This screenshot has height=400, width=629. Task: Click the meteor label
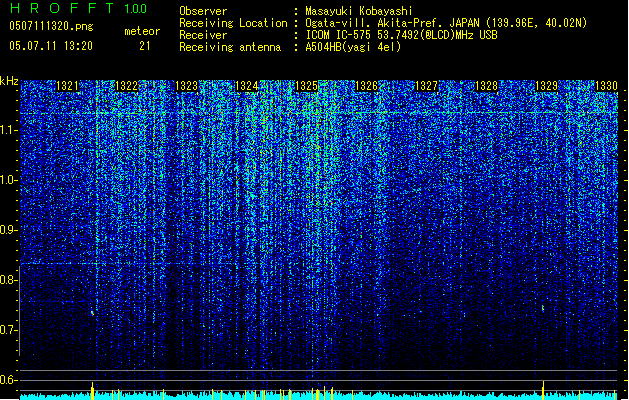[x=142, y=31]
